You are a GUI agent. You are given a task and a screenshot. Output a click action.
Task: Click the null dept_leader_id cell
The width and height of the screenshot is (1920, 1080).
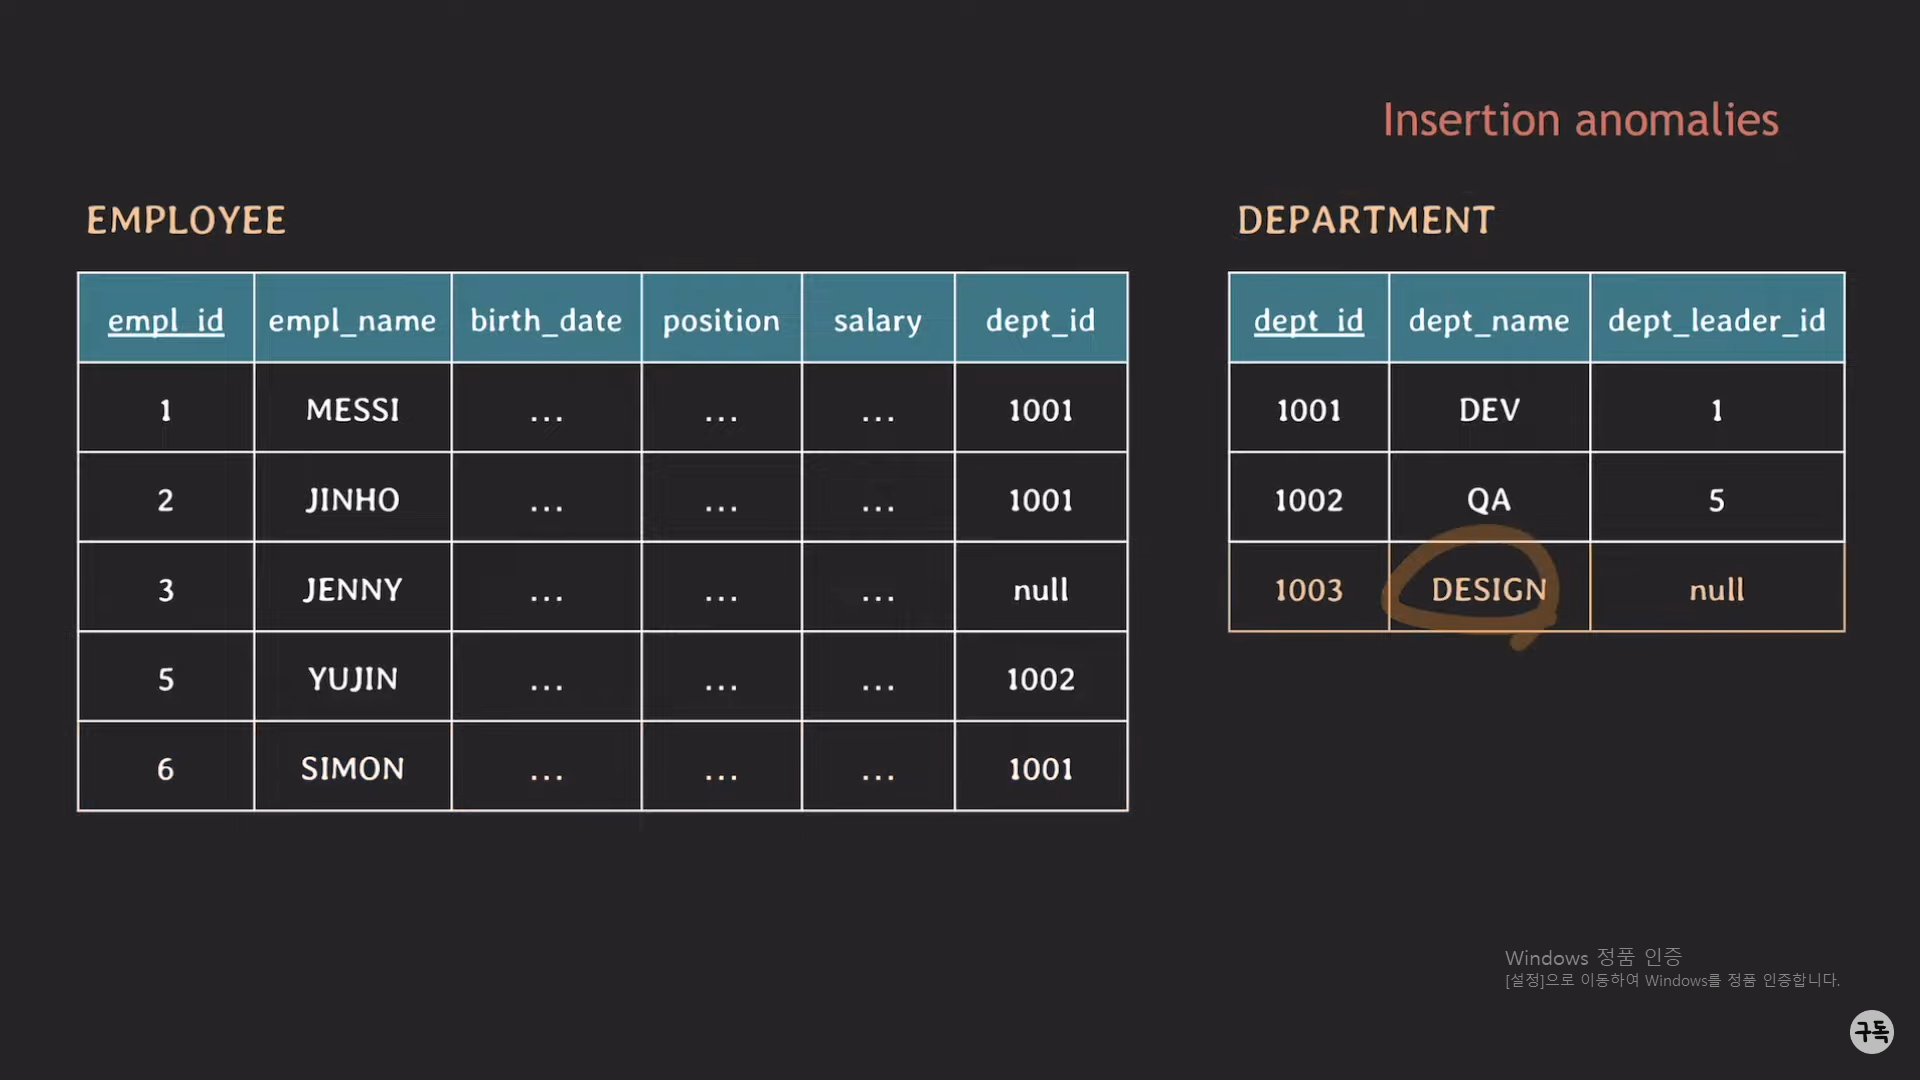(1716, 589)
